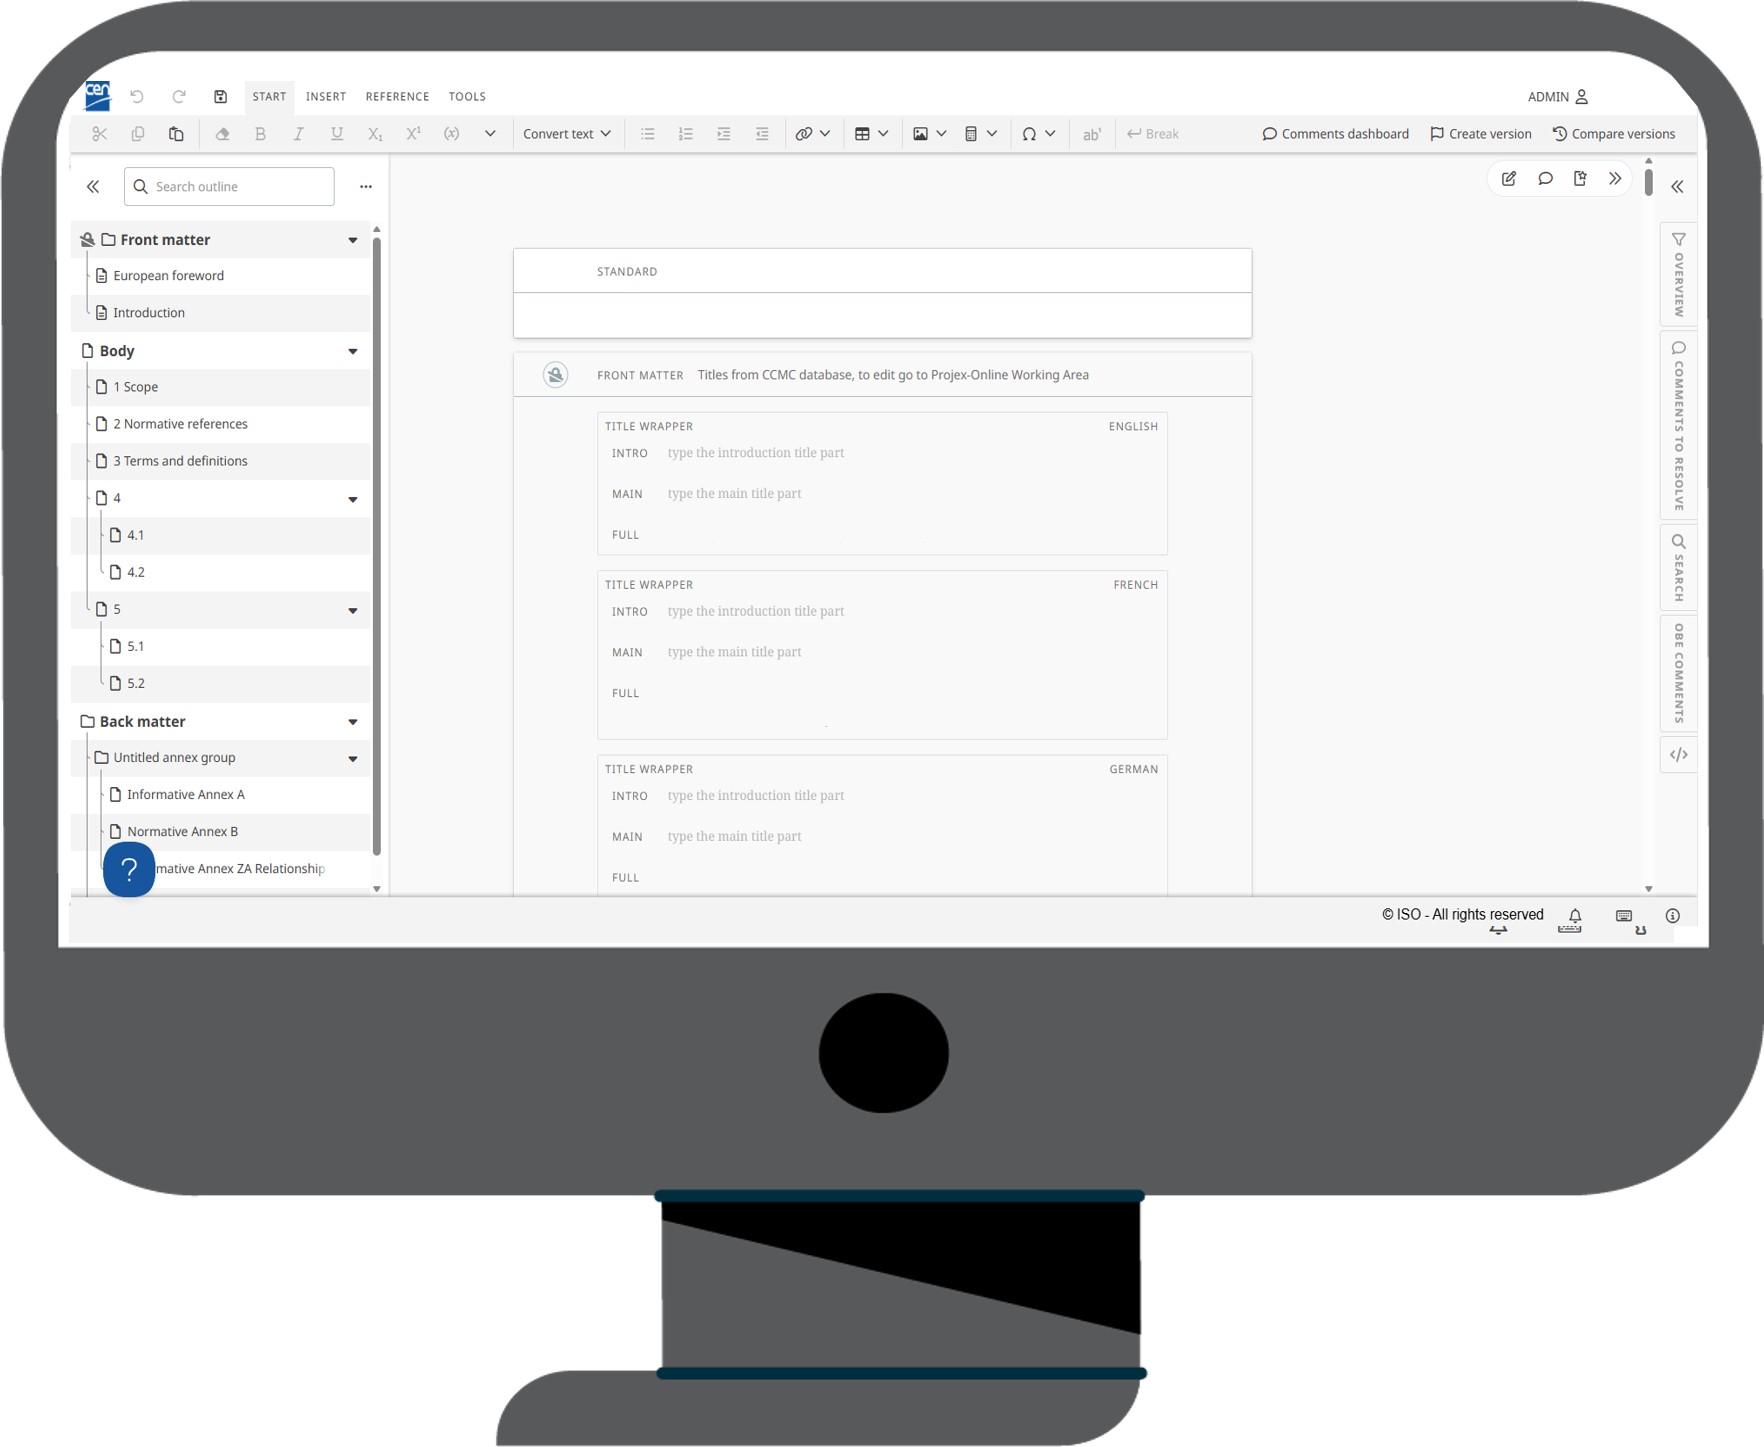The height and width of the screenshot is (1447, 1764).
Task: Click the insert table icon
Action: coord(862,134)
